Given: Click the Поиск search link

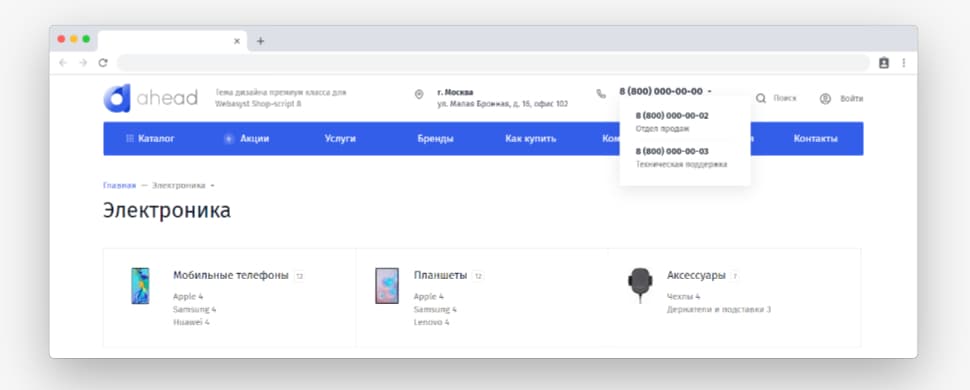Looking at the screenshot, I should pos(785,98).
